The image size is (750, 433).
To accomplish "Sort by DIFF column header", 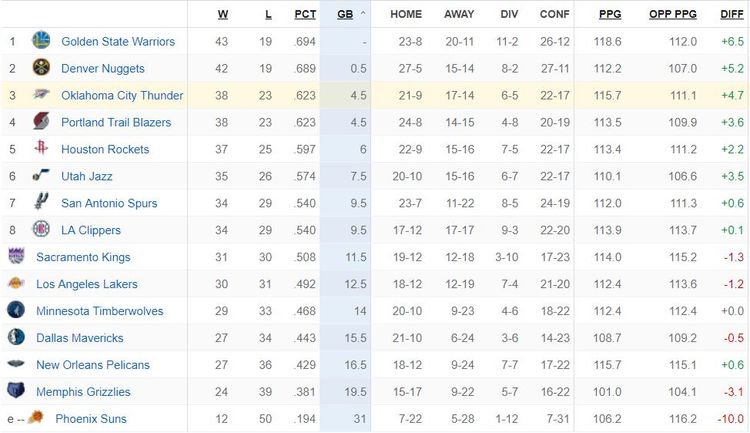I will 731,14.
